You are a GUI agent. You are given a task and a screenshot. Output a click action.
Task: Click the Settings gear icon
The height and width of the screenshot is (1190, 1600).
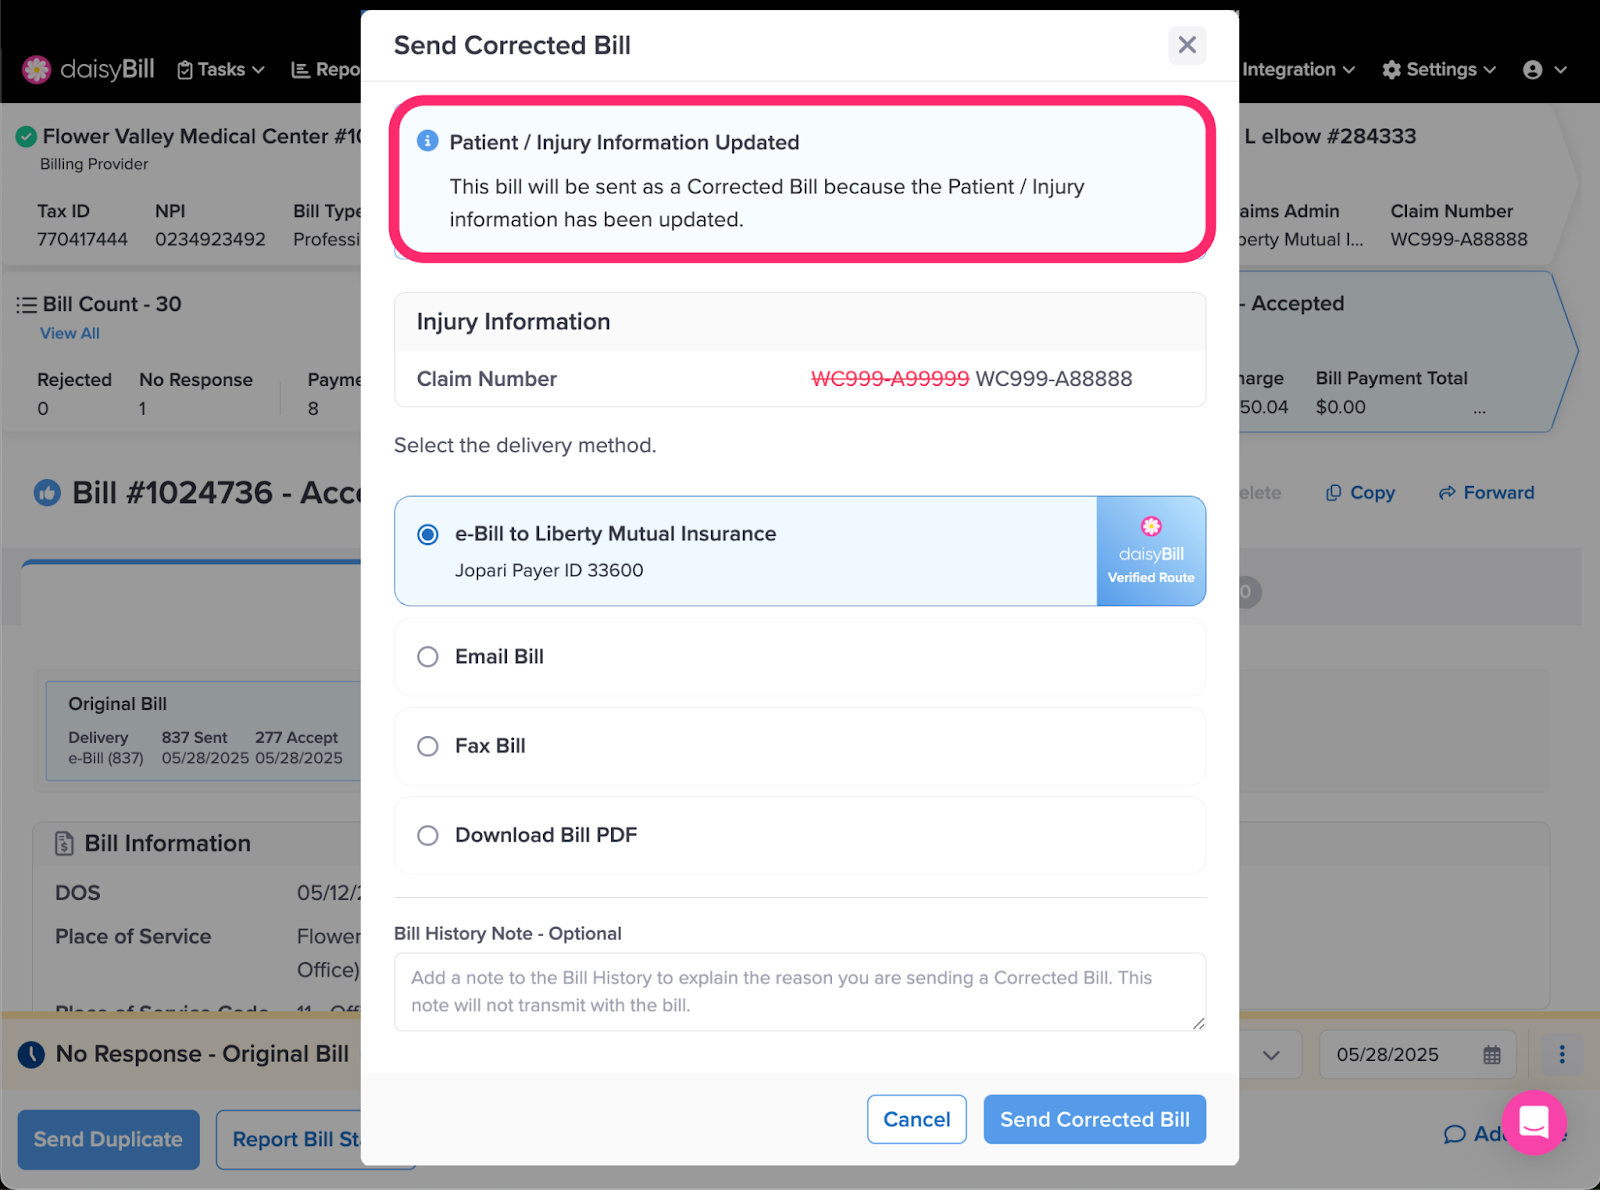pos(1391,70)
